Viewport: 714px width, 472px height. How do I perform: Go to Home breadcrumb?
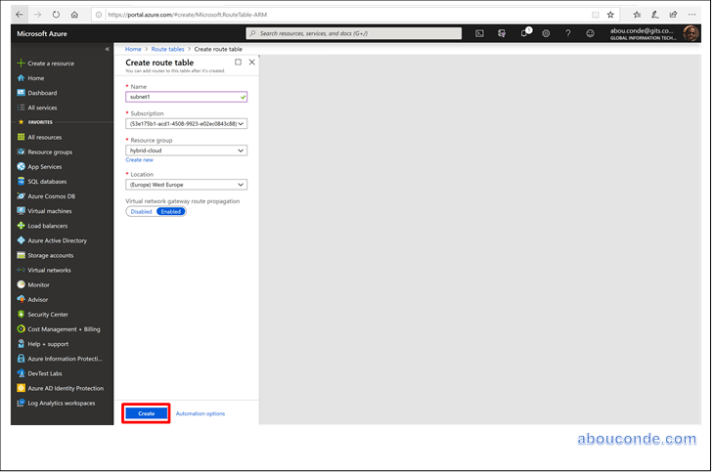point(132,49)
